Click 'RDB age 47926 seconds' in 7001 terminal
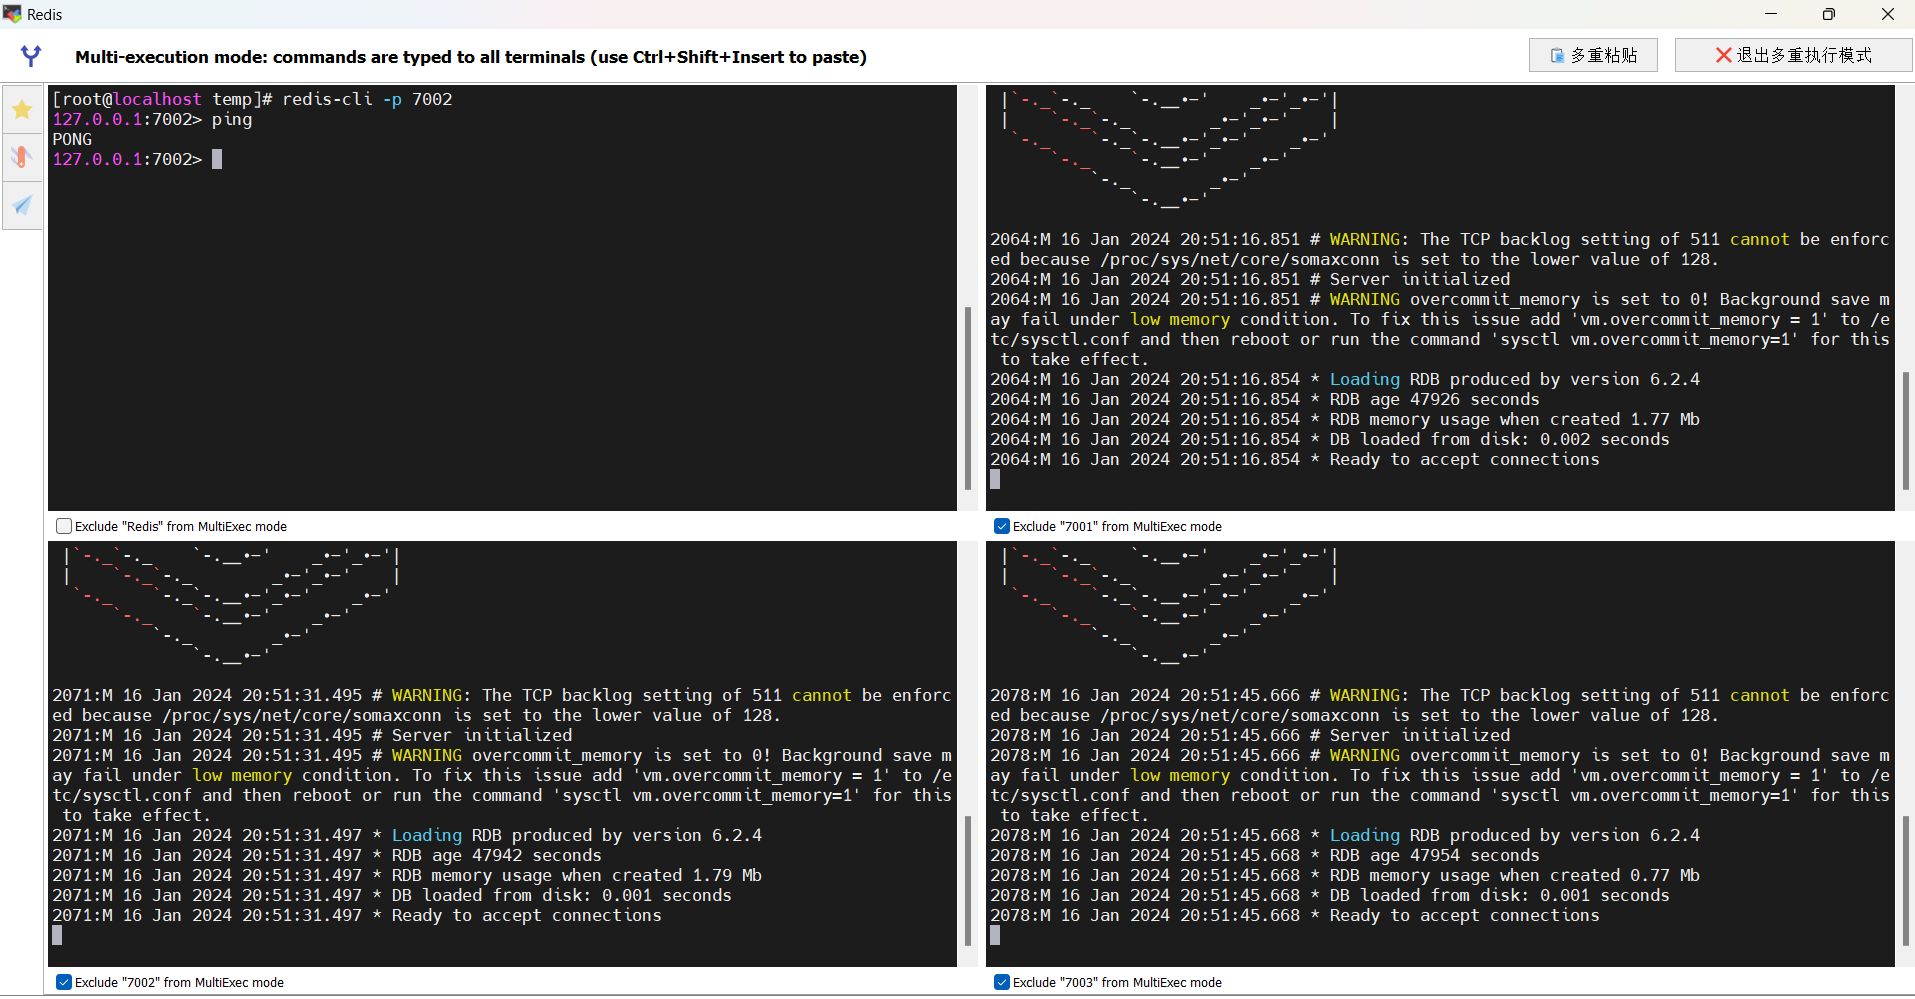The image size is (1915, 999). click(1434, 399)
